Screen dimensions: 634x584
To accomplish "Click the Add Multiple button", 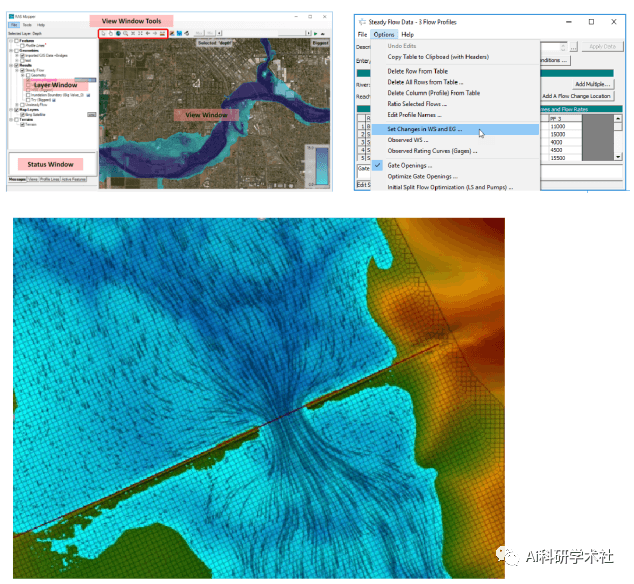I will point(592,84).
